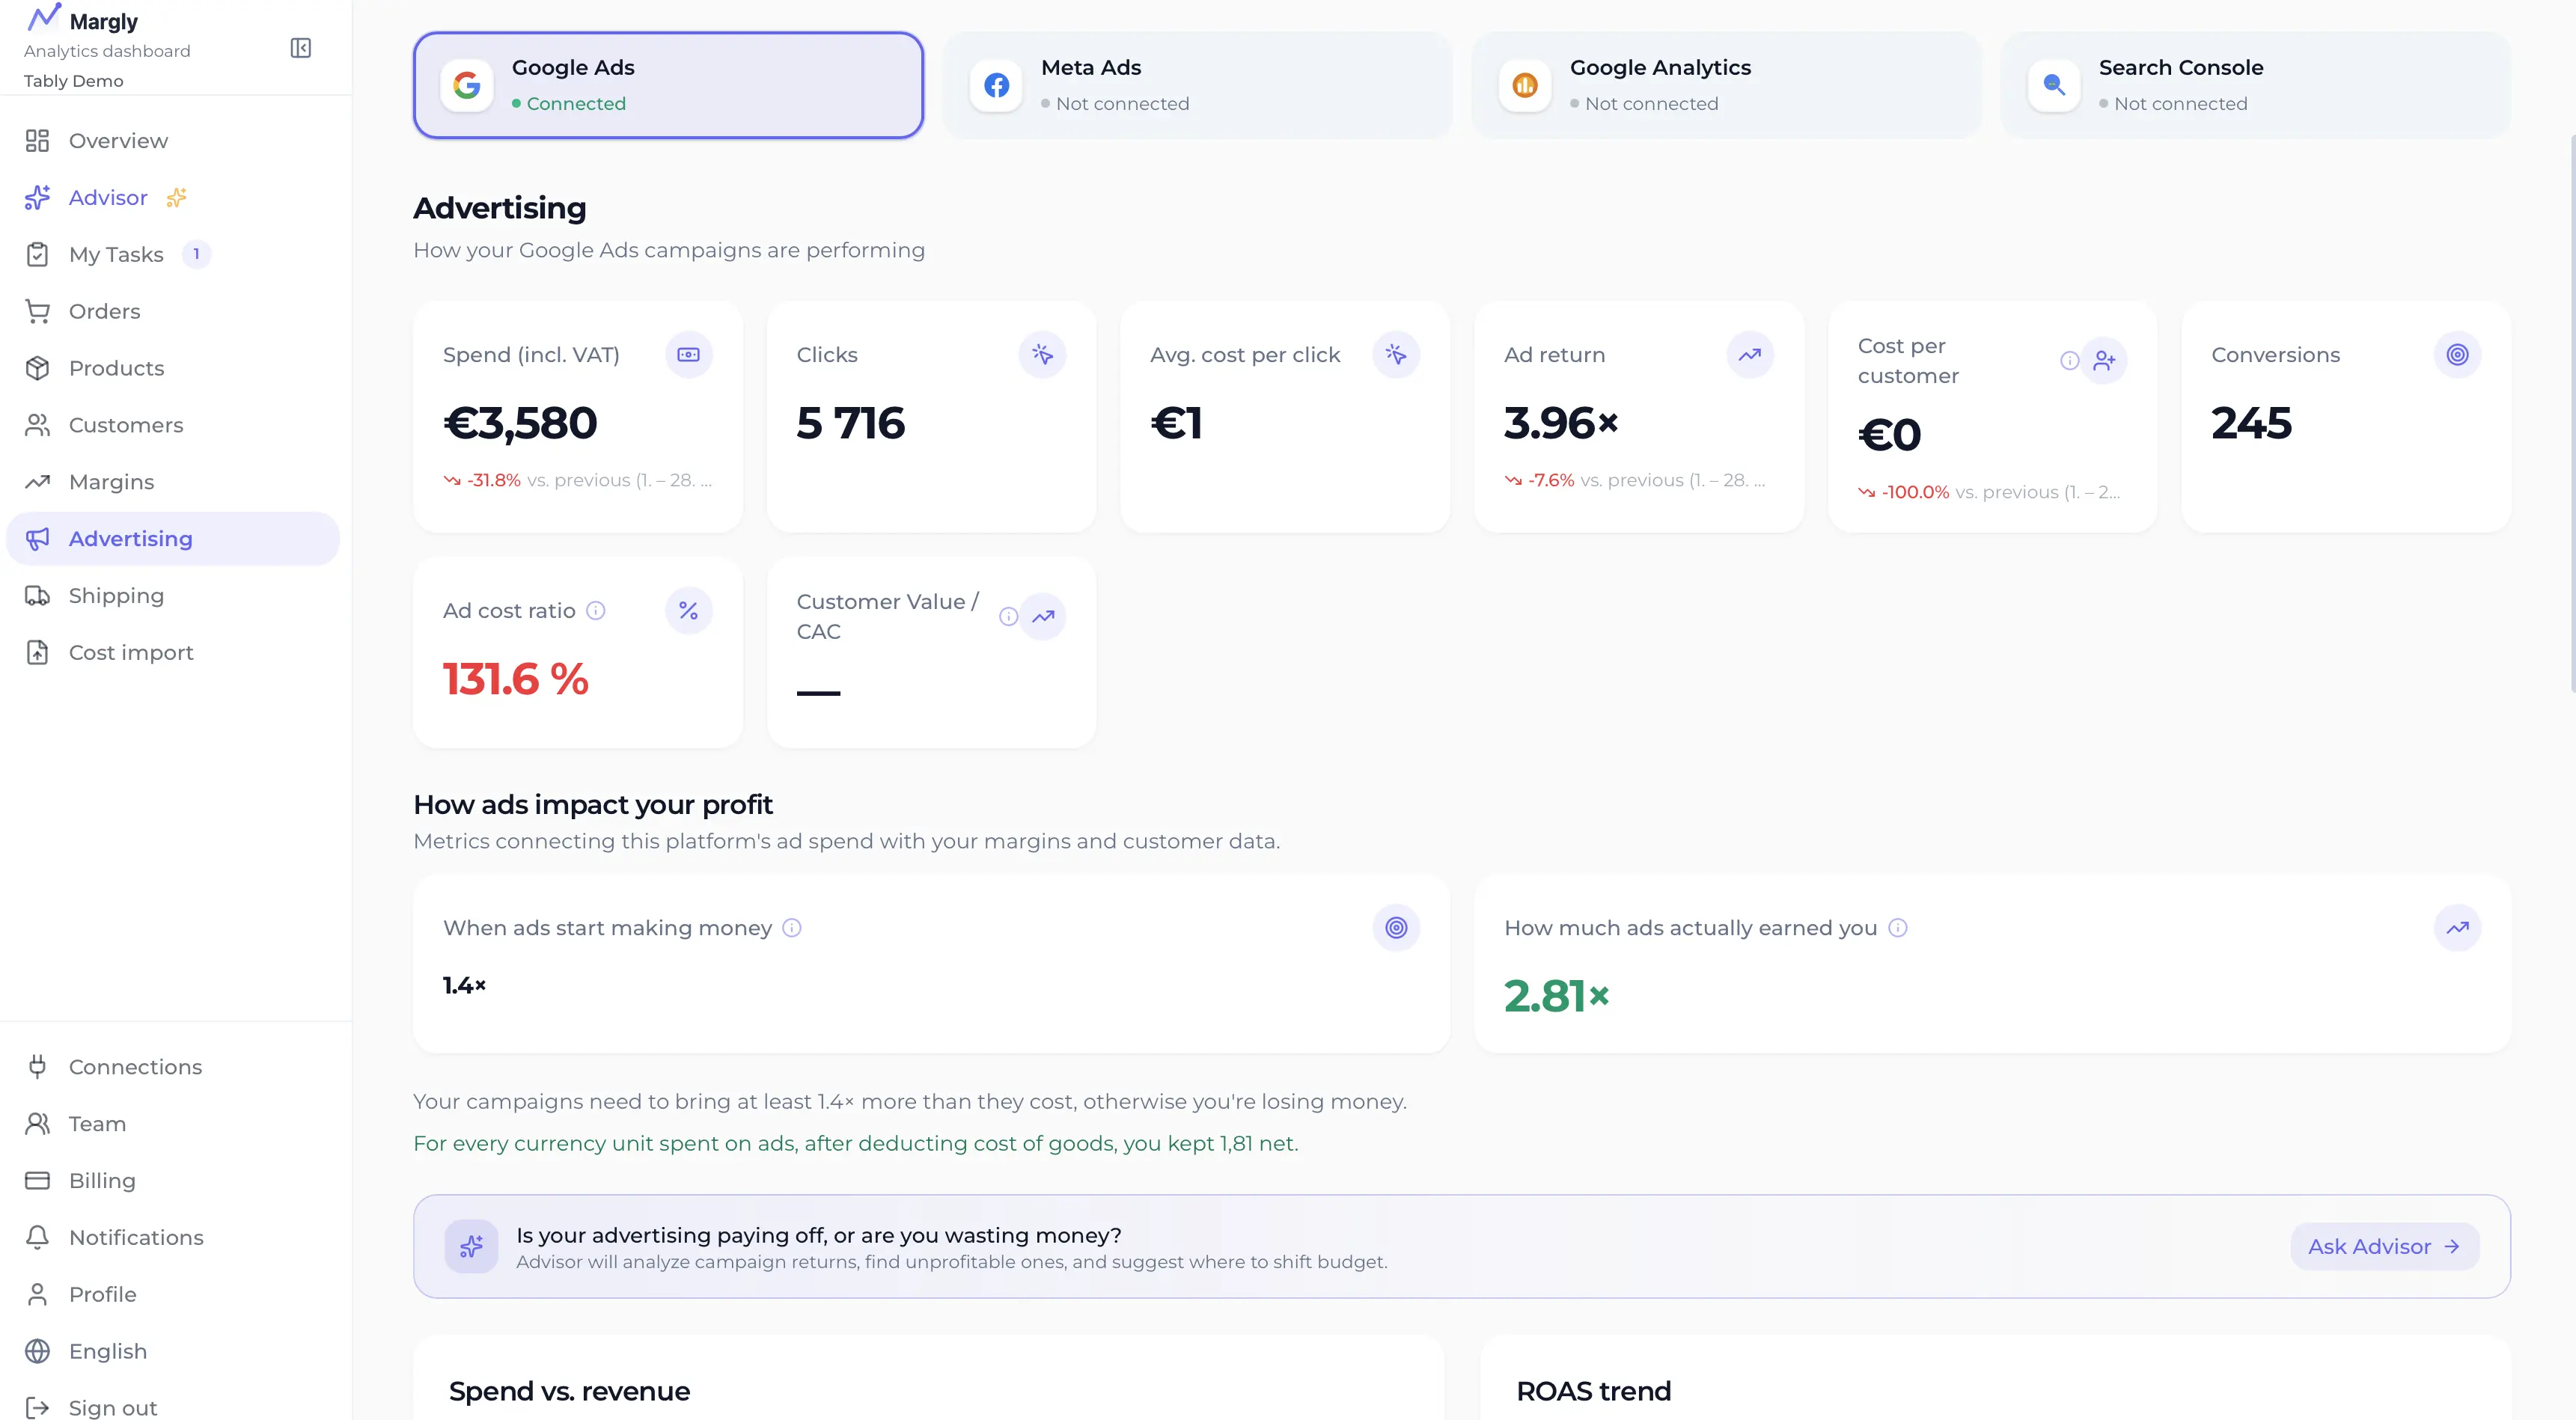Click the Billing card icon
The image size is (2576, 1420).
[37, 1181]
